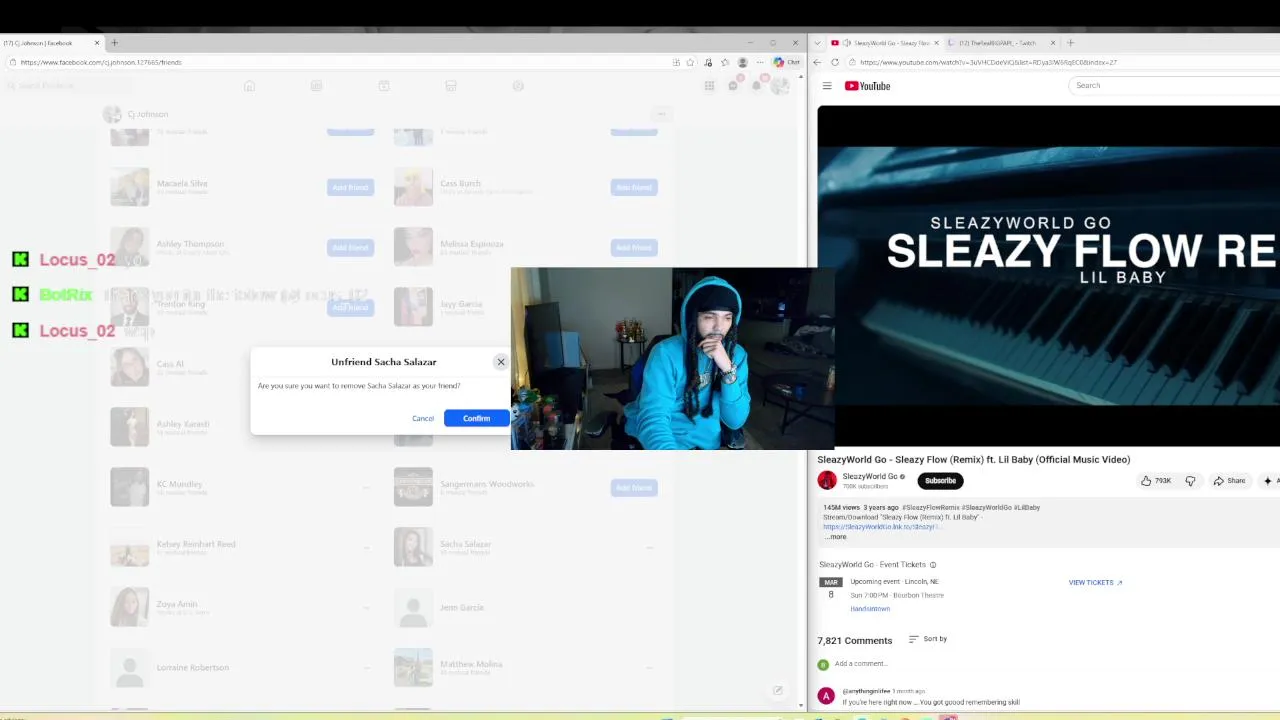The image size is (1280, 720).
Task: Open Copilot Chat in Facebook browser
Action: pyautogui.click(x=787, y=62)
